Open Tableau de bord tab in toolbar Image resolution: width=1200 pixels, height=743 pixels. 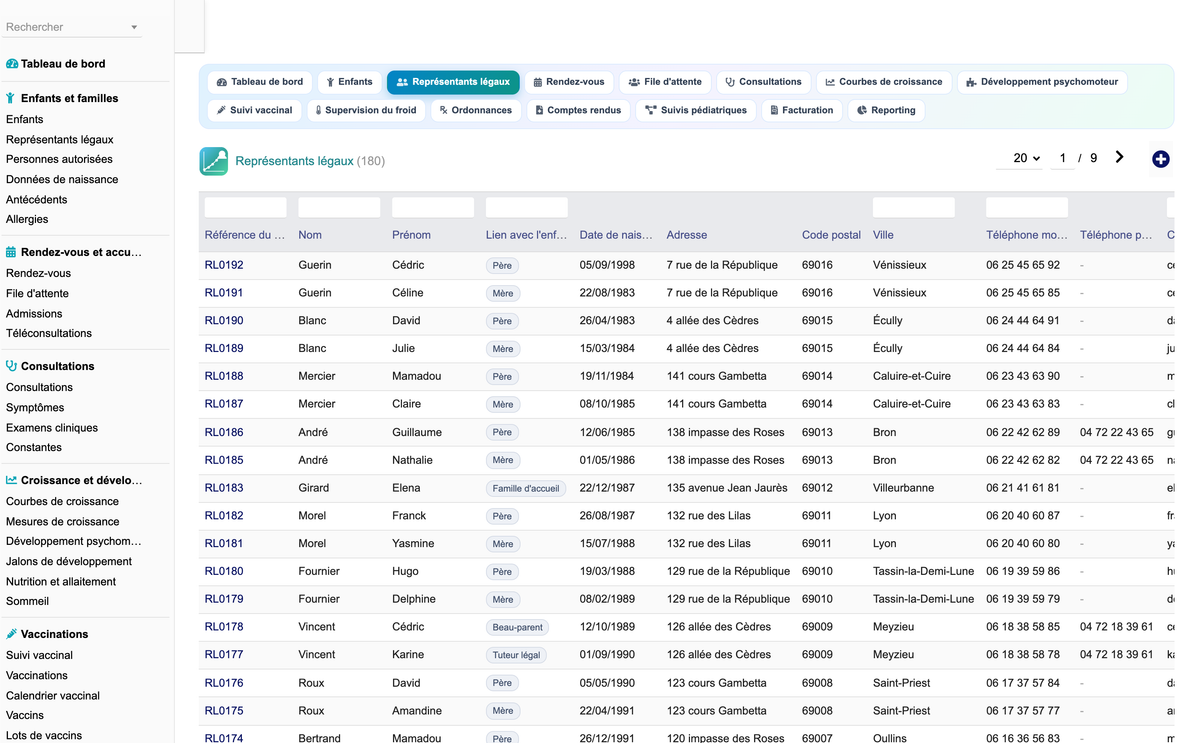(x=260, y=82)
